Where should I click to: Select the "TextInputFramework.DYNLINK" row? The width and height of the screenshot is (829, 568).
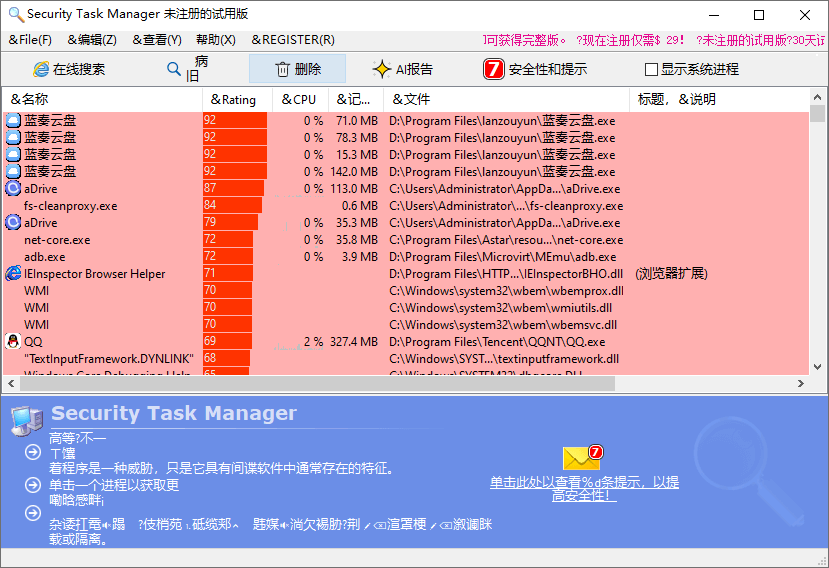point(406,359)
